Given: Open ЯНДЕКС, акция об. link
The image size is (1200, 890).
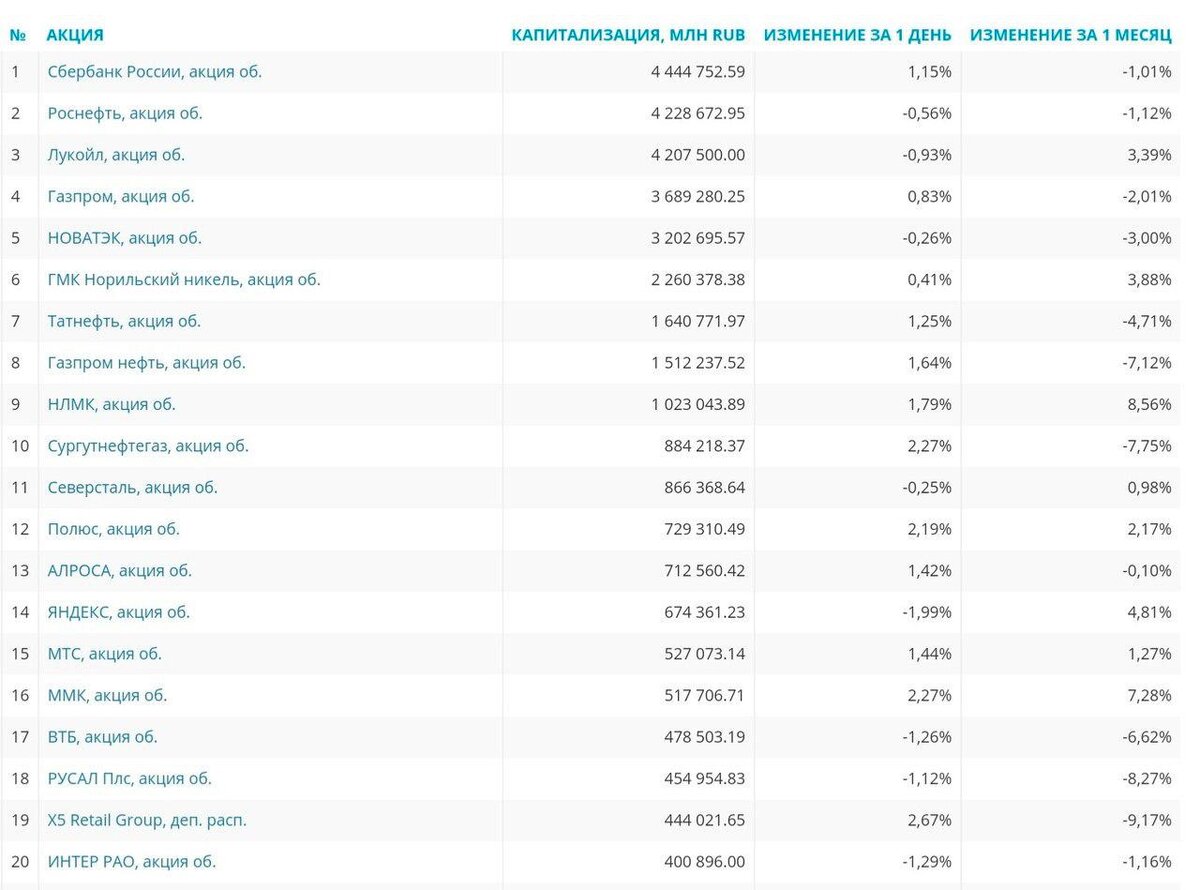Looking at the screenshot, I should 119,612.
